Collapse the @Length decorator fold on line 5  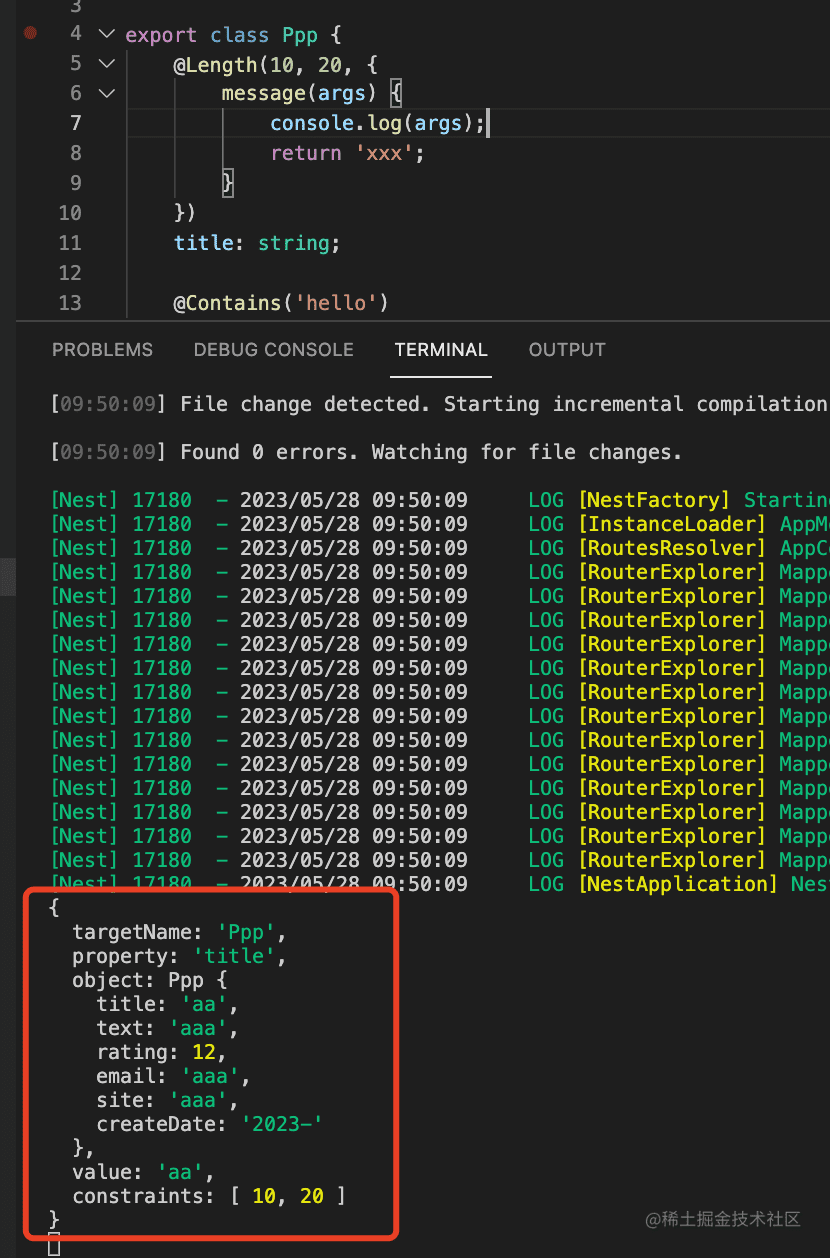point(107,64)
